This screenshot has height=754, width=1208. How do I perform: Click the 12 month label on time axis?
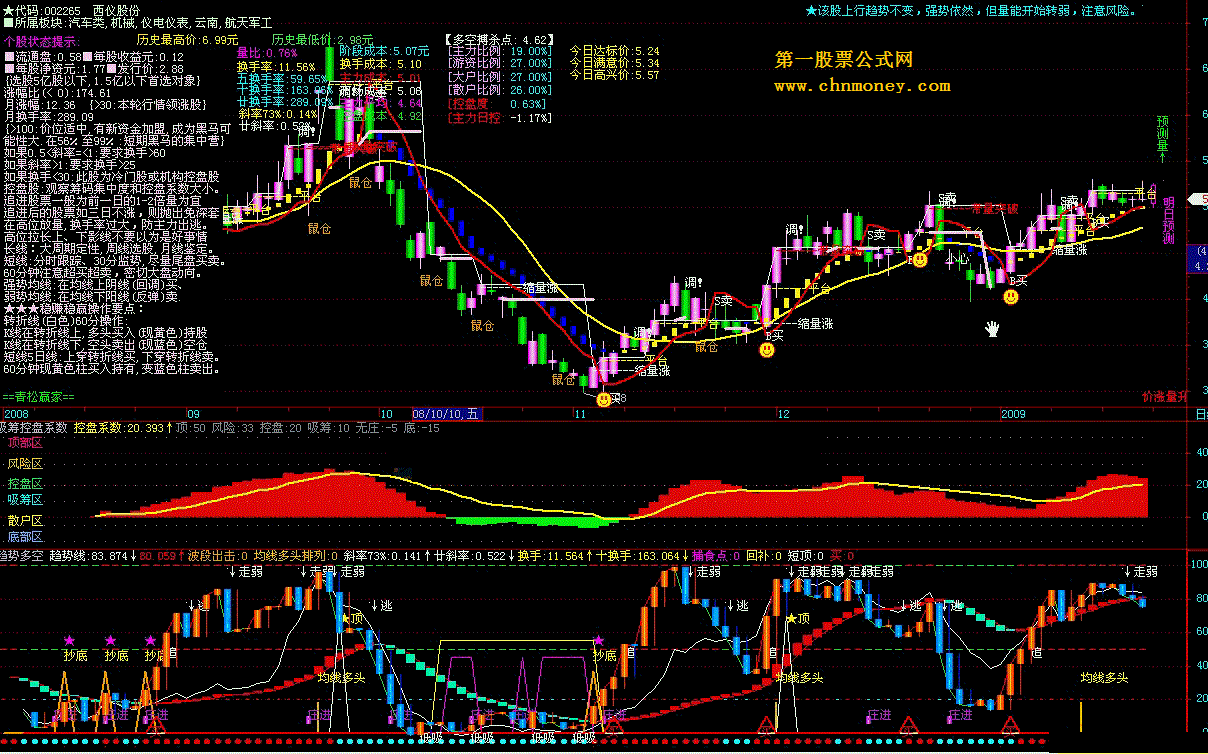(783, 412)
